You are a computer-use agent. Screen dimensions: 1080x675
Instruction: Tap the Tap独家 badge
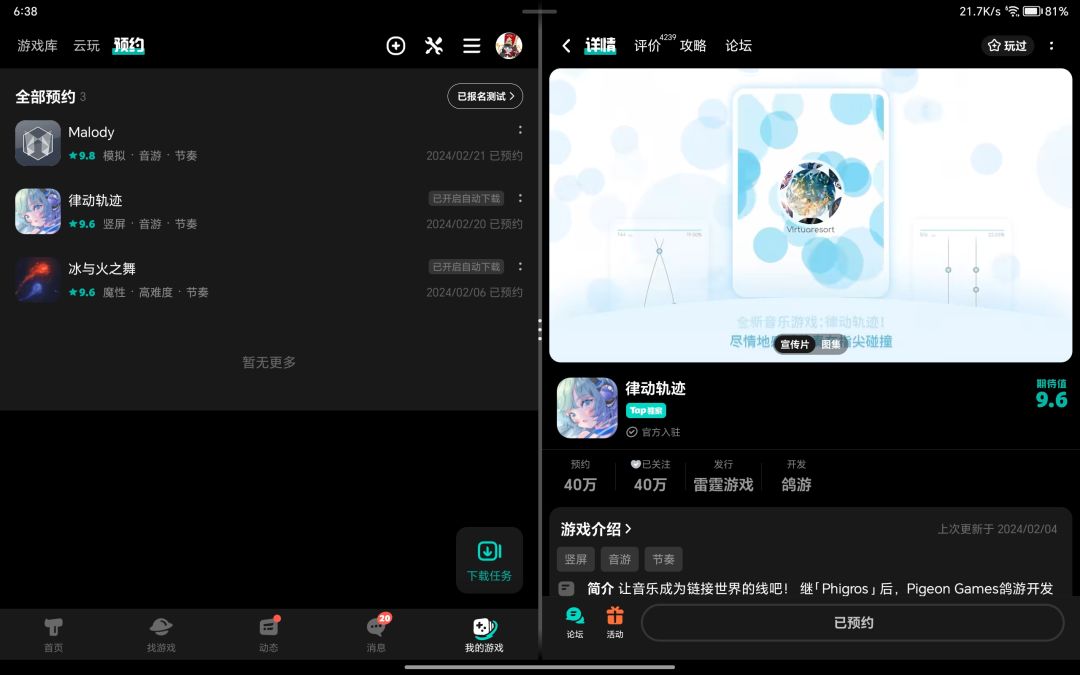(646, 411)
